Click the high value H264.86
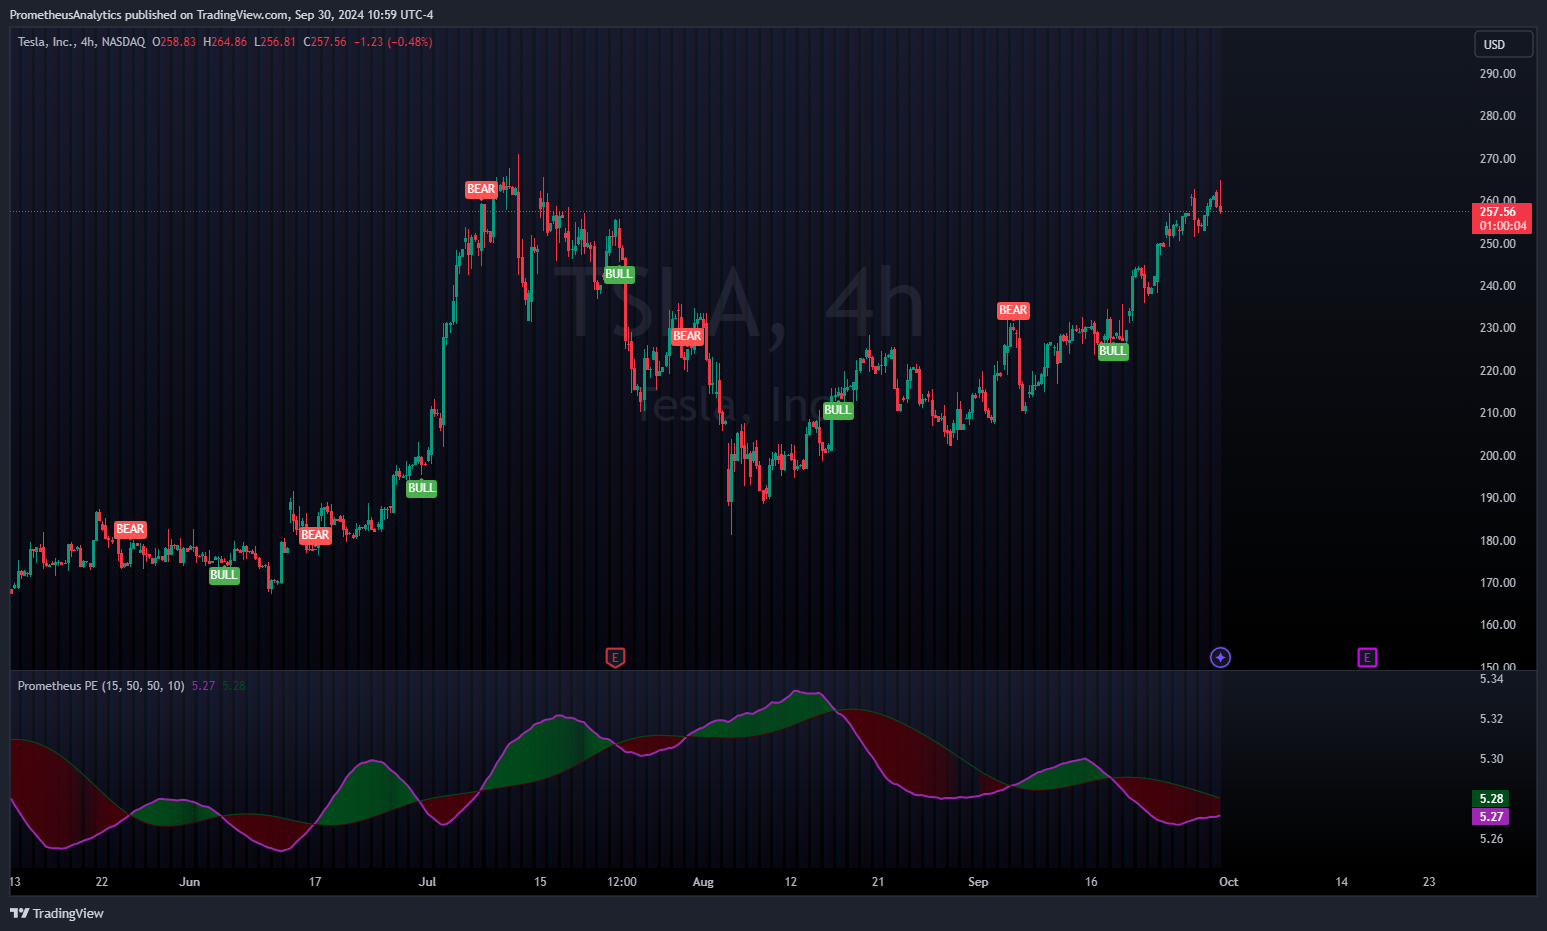Image resolution: width=1547 pixels, height=931 pixels. click(x=225, y=42)
